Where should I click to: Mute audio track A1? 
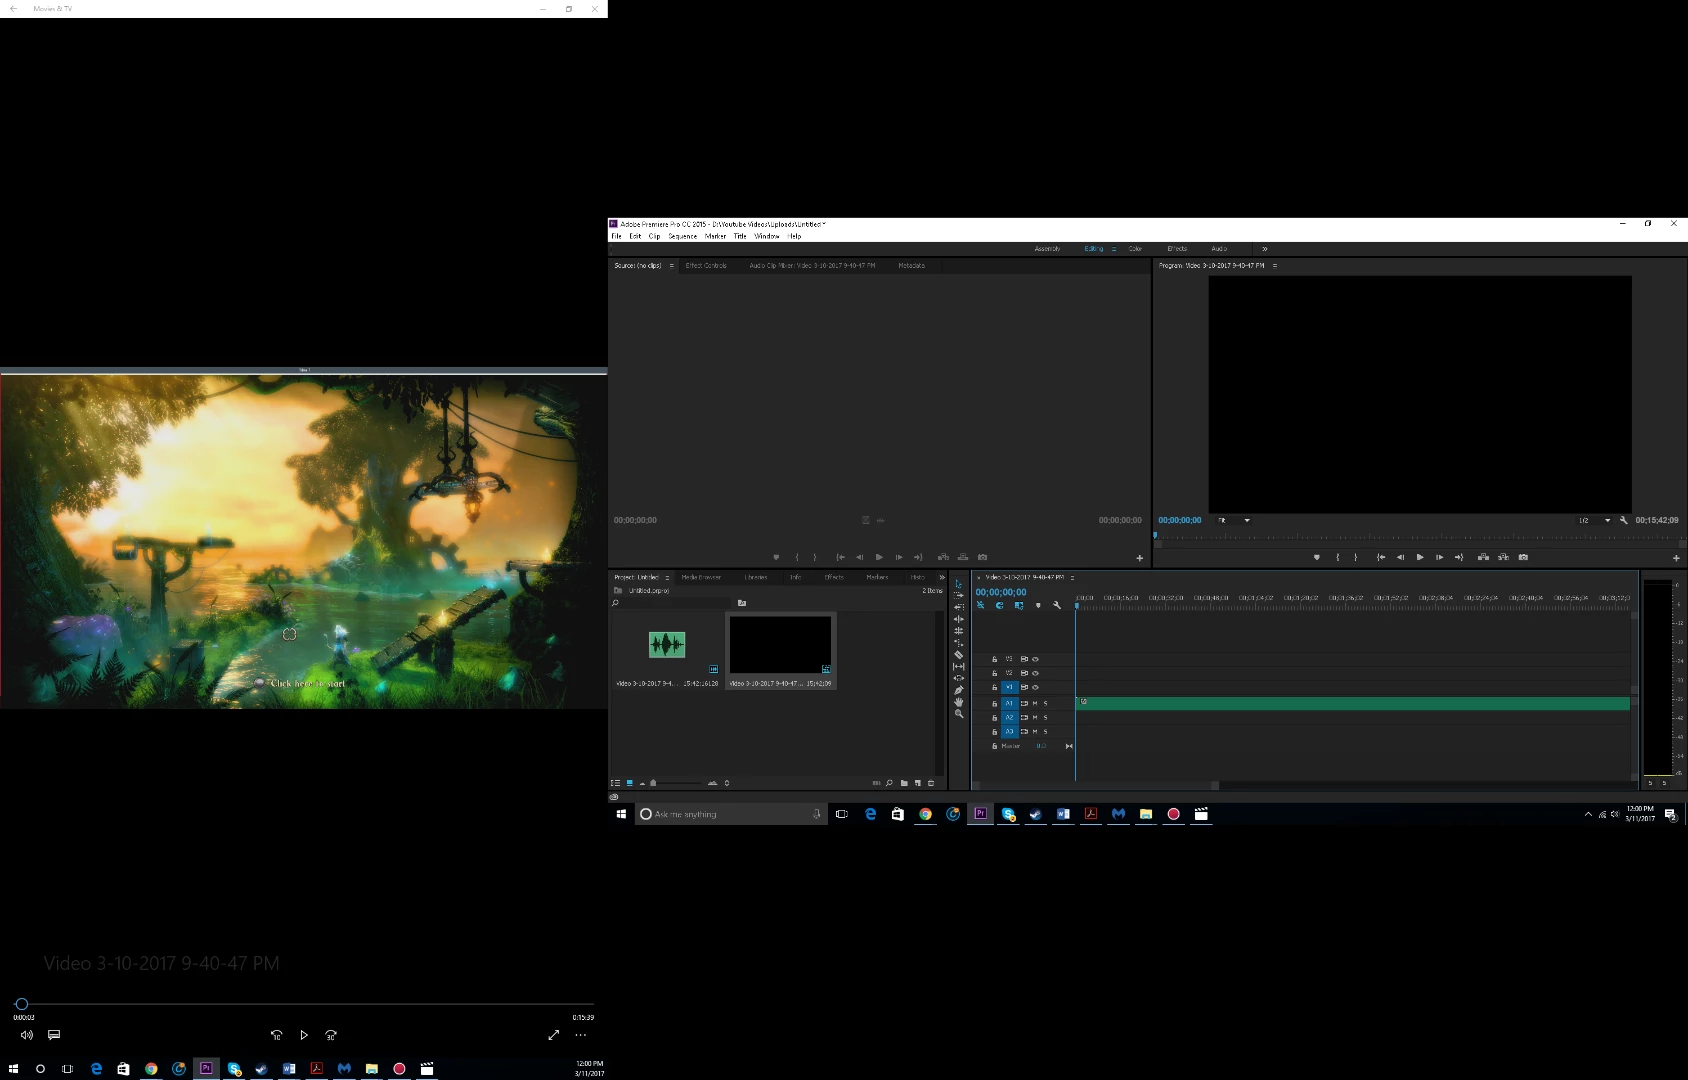coord(1035,703)
